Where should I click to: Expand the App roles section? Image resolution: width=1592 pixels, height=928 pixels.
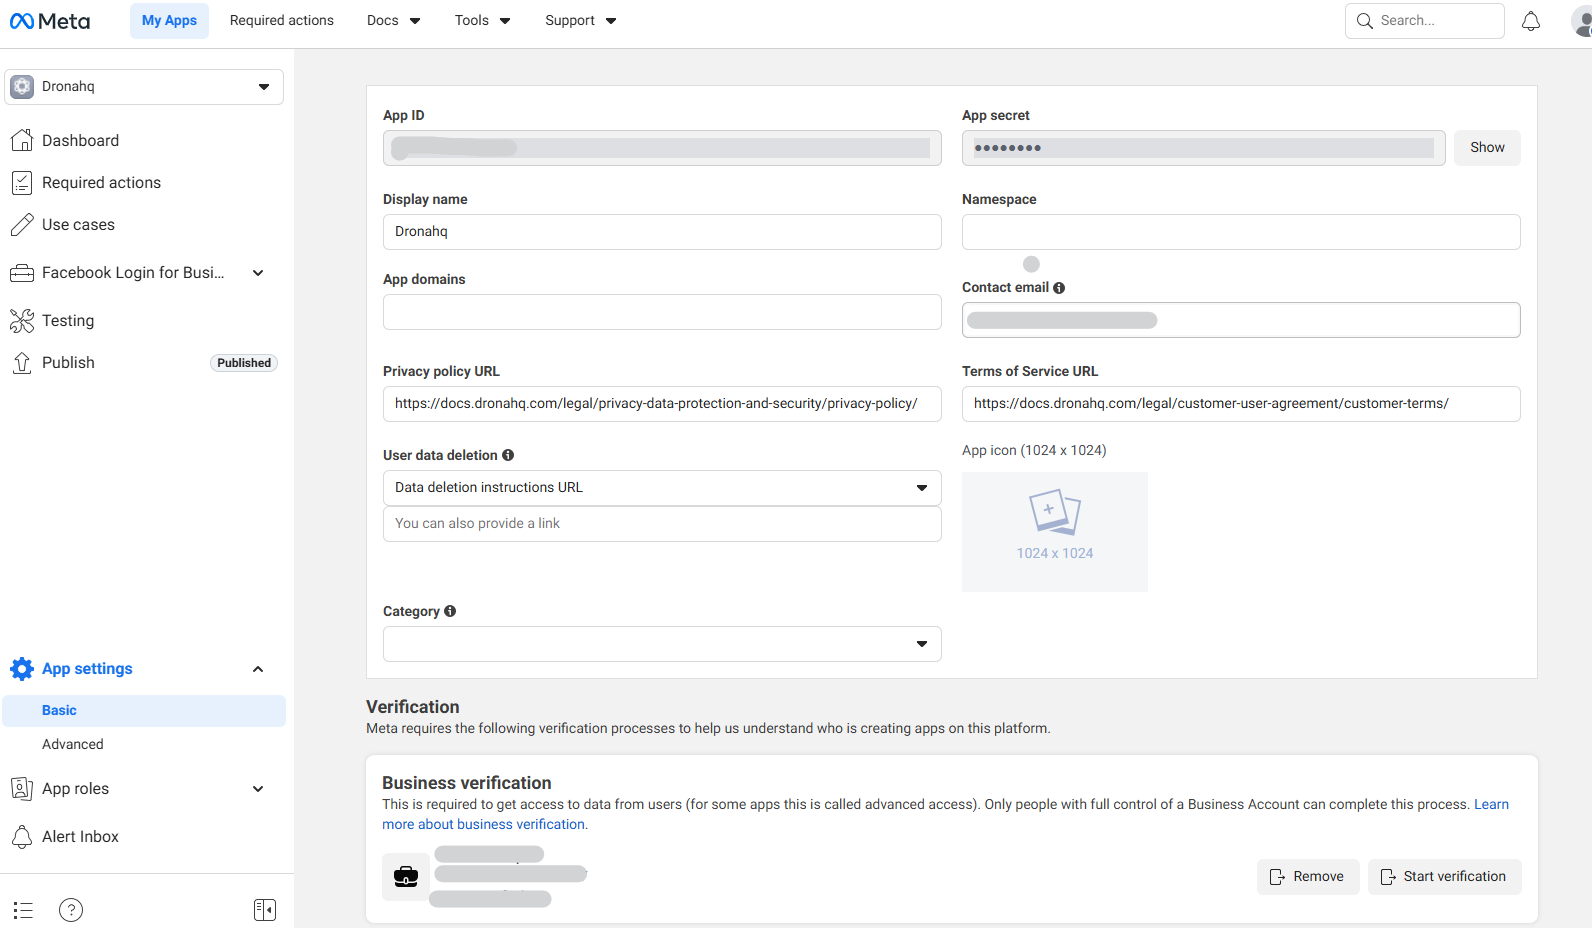pyautogui.click(x=257, y=789)
